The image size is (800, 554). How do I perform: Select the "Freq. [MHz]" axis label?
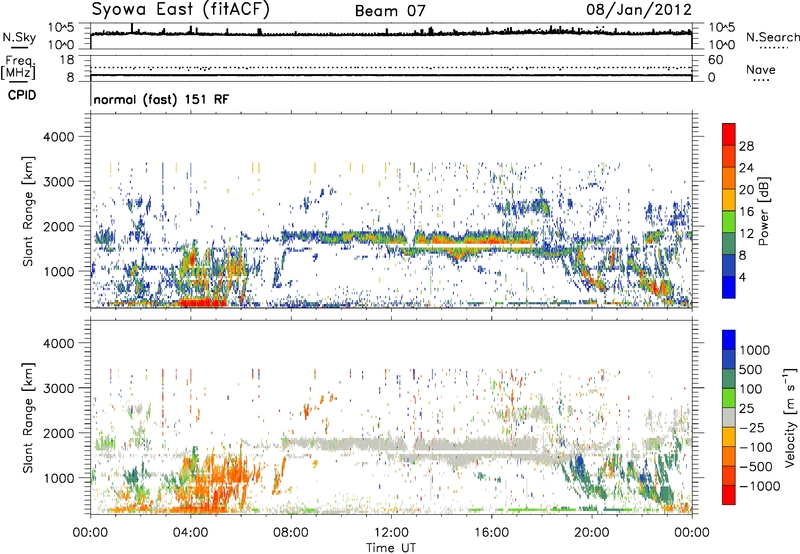click(18, 68)
